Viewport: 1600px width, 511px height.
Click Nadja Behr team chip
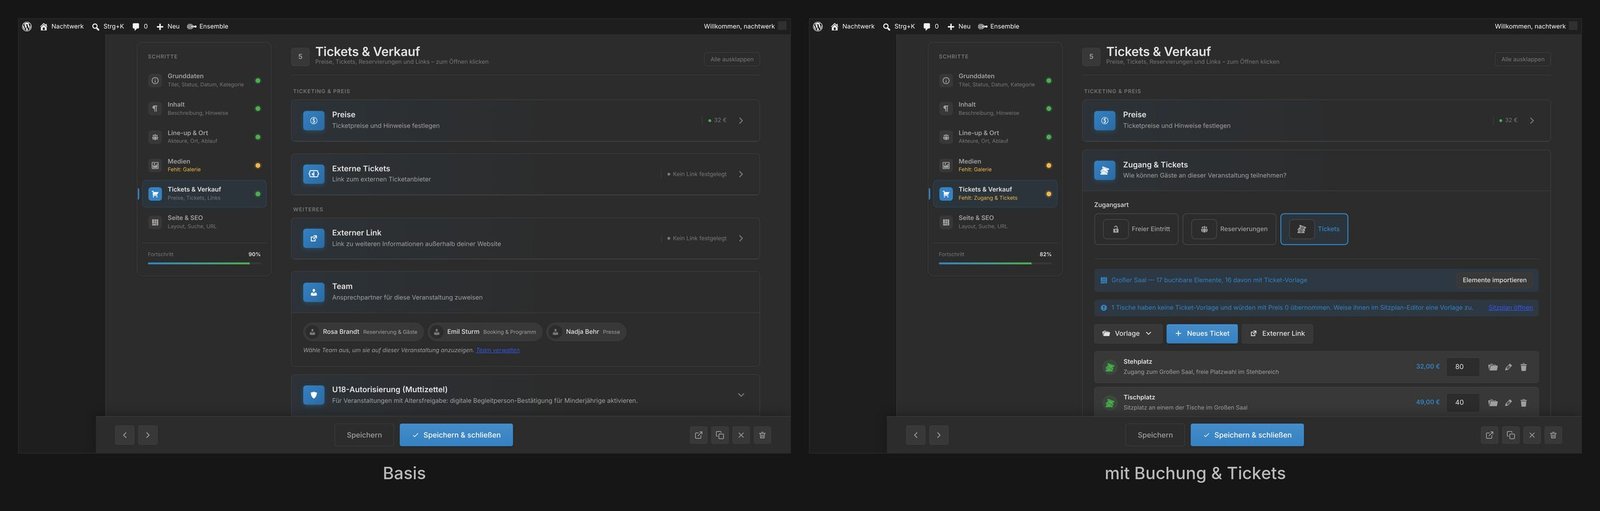(587, 332)
